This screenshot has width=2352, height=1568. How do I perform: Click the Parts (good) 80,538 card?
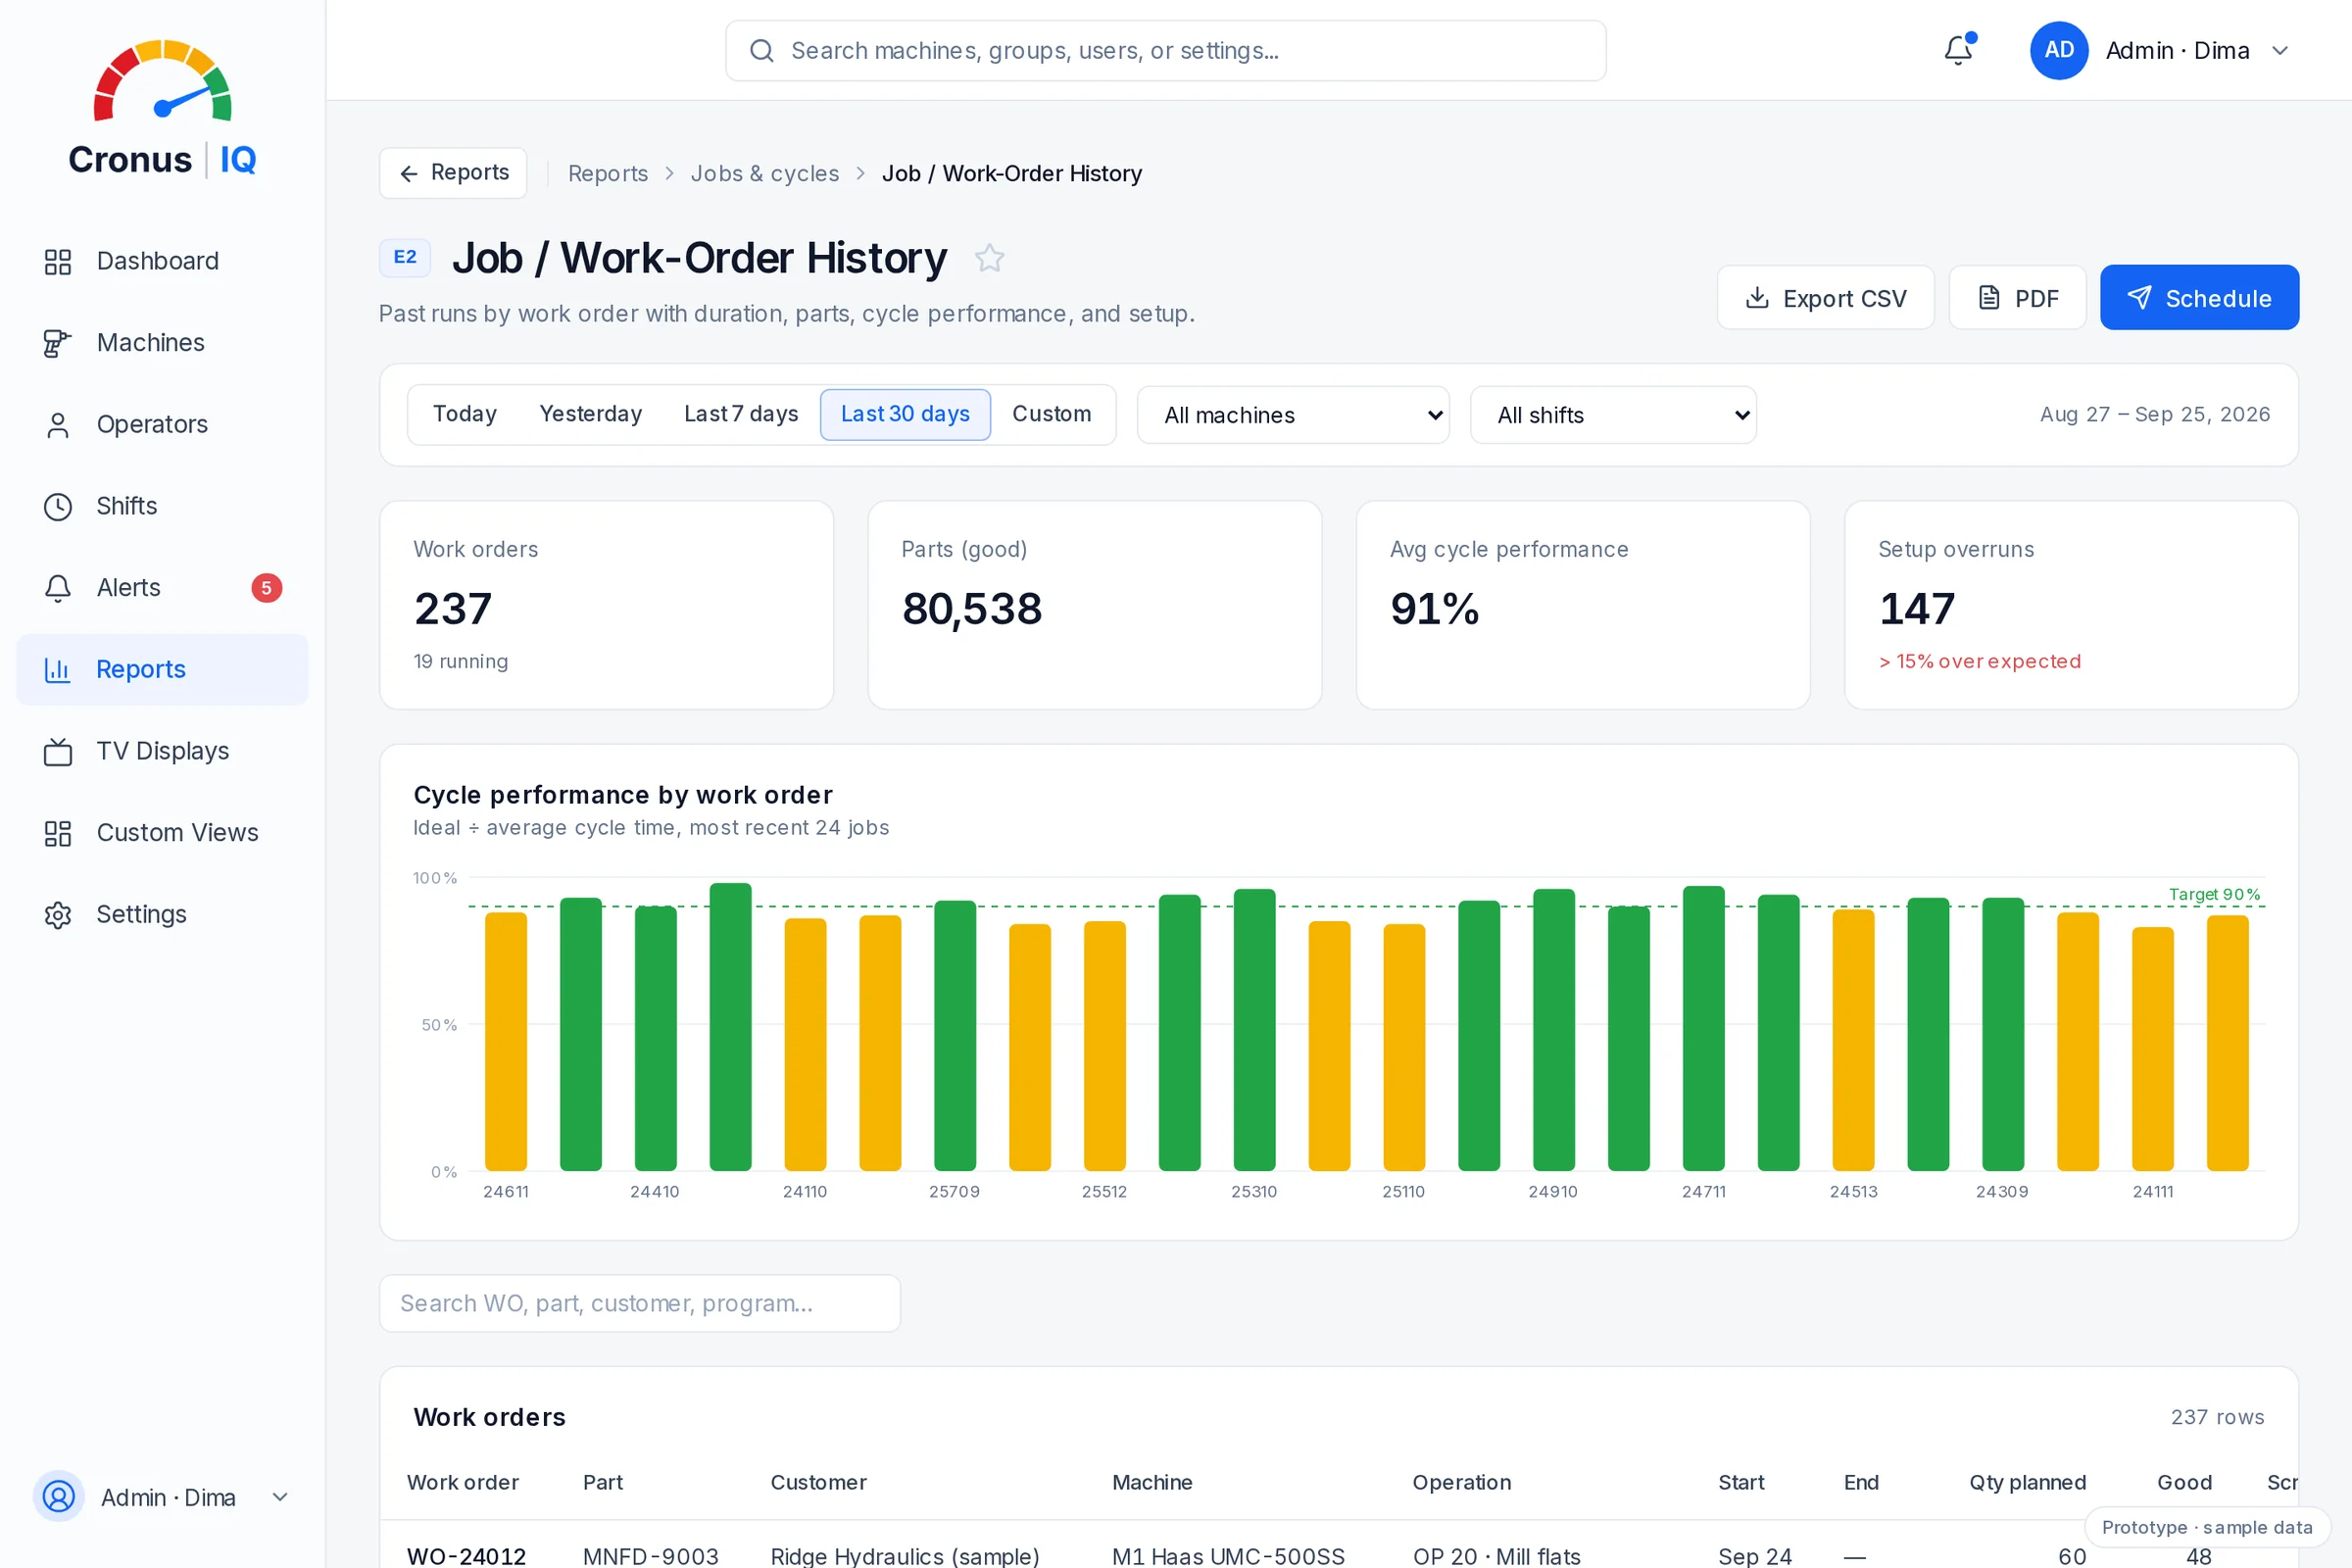1095,605
